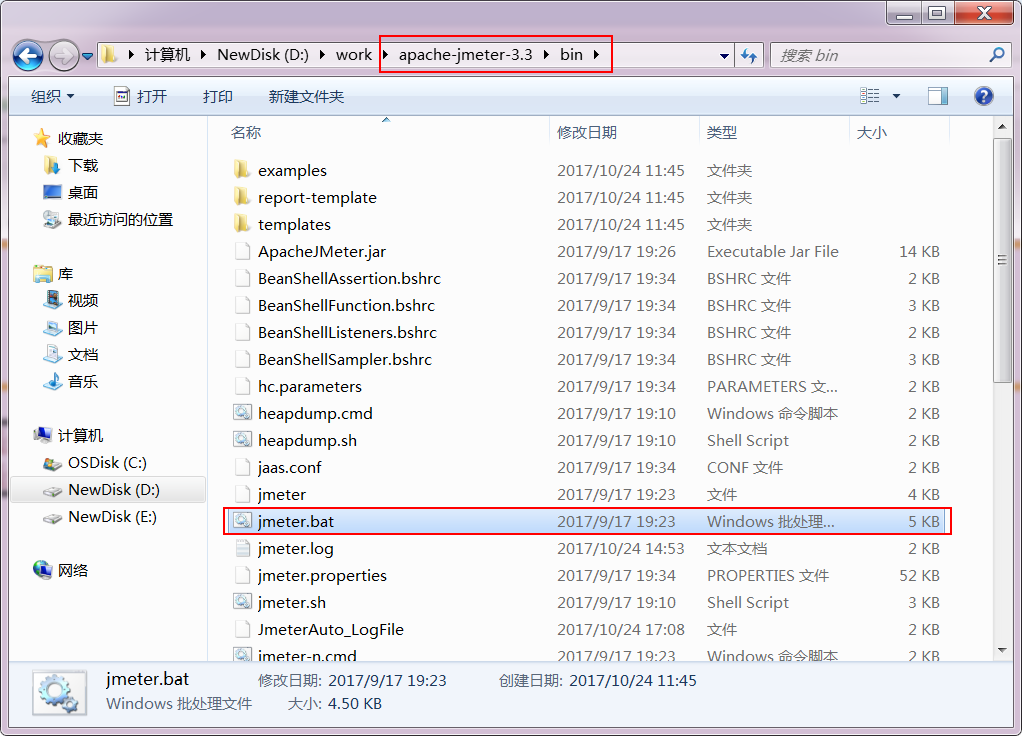Open 收藏夹 favorites in the navigation pane

[x=80, y=138]
